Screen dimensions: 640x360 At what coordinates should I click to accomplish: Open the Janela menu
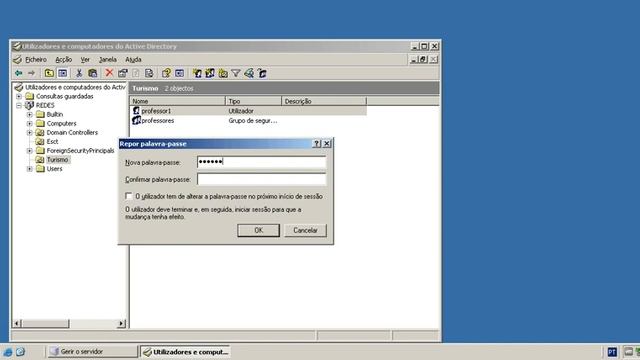pos(108,60)
